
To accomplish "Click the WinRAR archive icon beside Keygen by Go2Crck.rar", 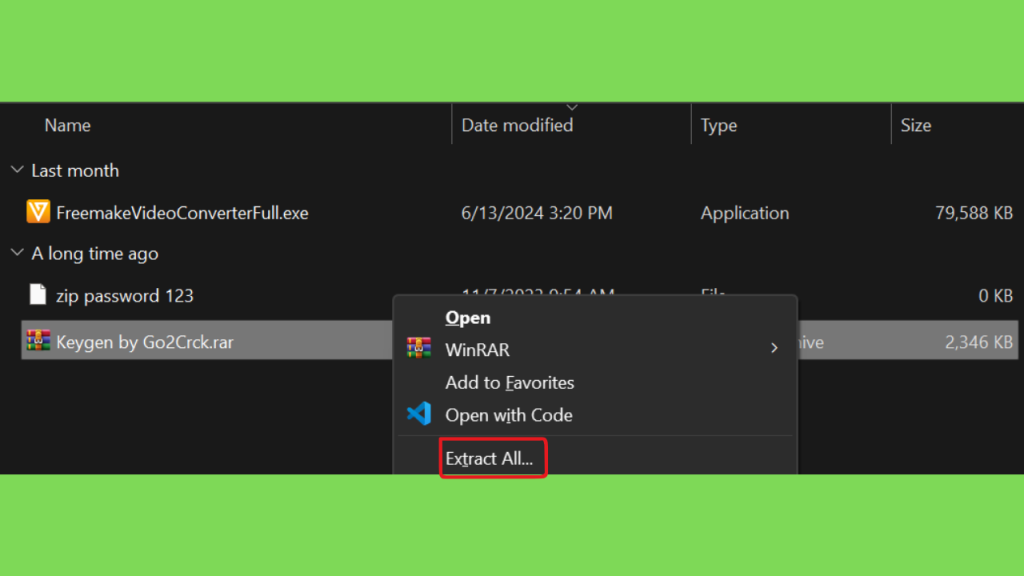I will click(38, 340).
